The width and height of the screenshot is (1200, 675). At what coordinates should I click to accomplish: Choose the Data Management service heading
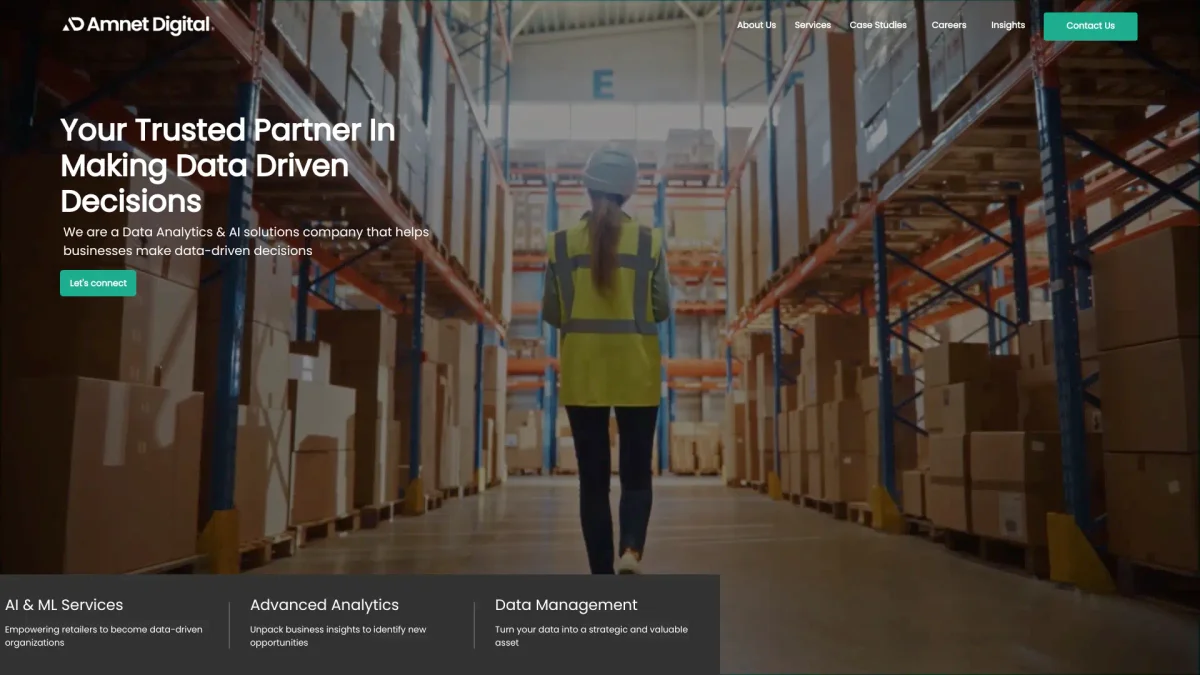tap(566, 605)
